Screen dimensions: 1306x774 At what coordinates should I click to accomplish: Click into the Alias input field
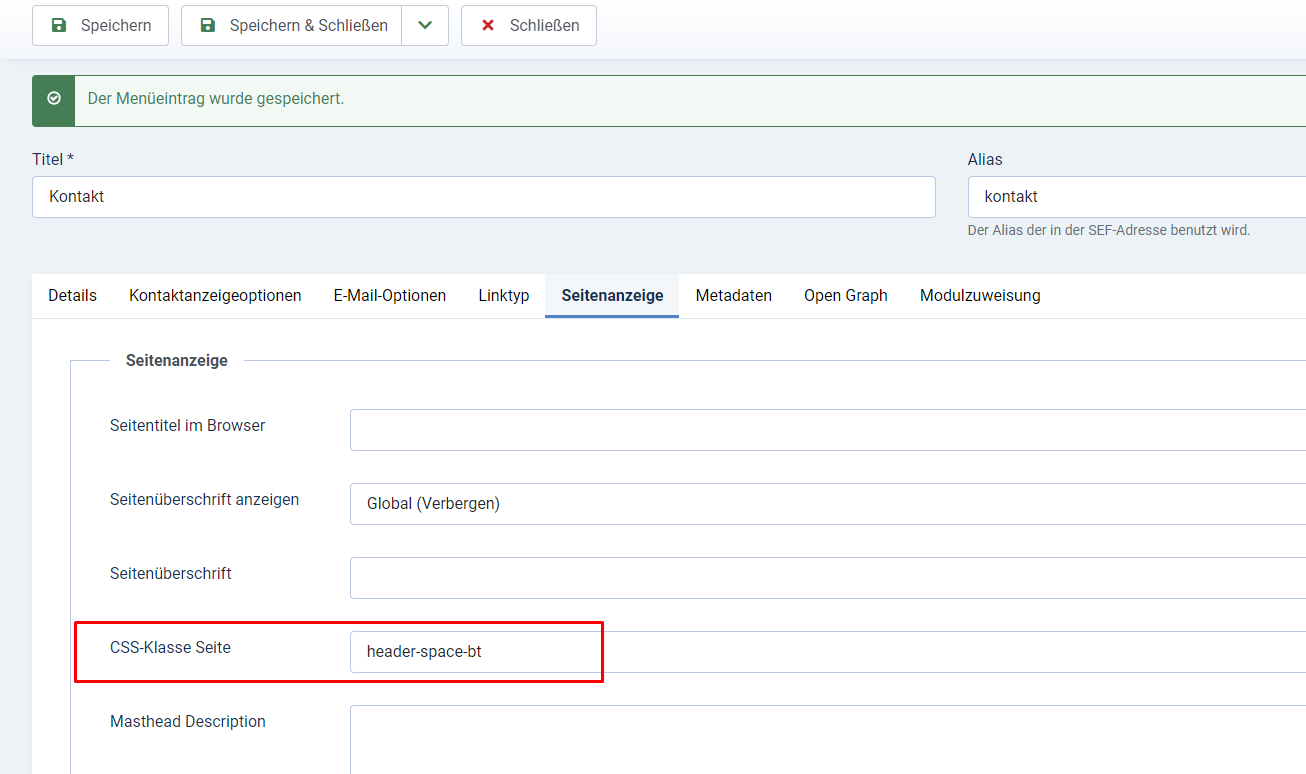coord(1136,197)
